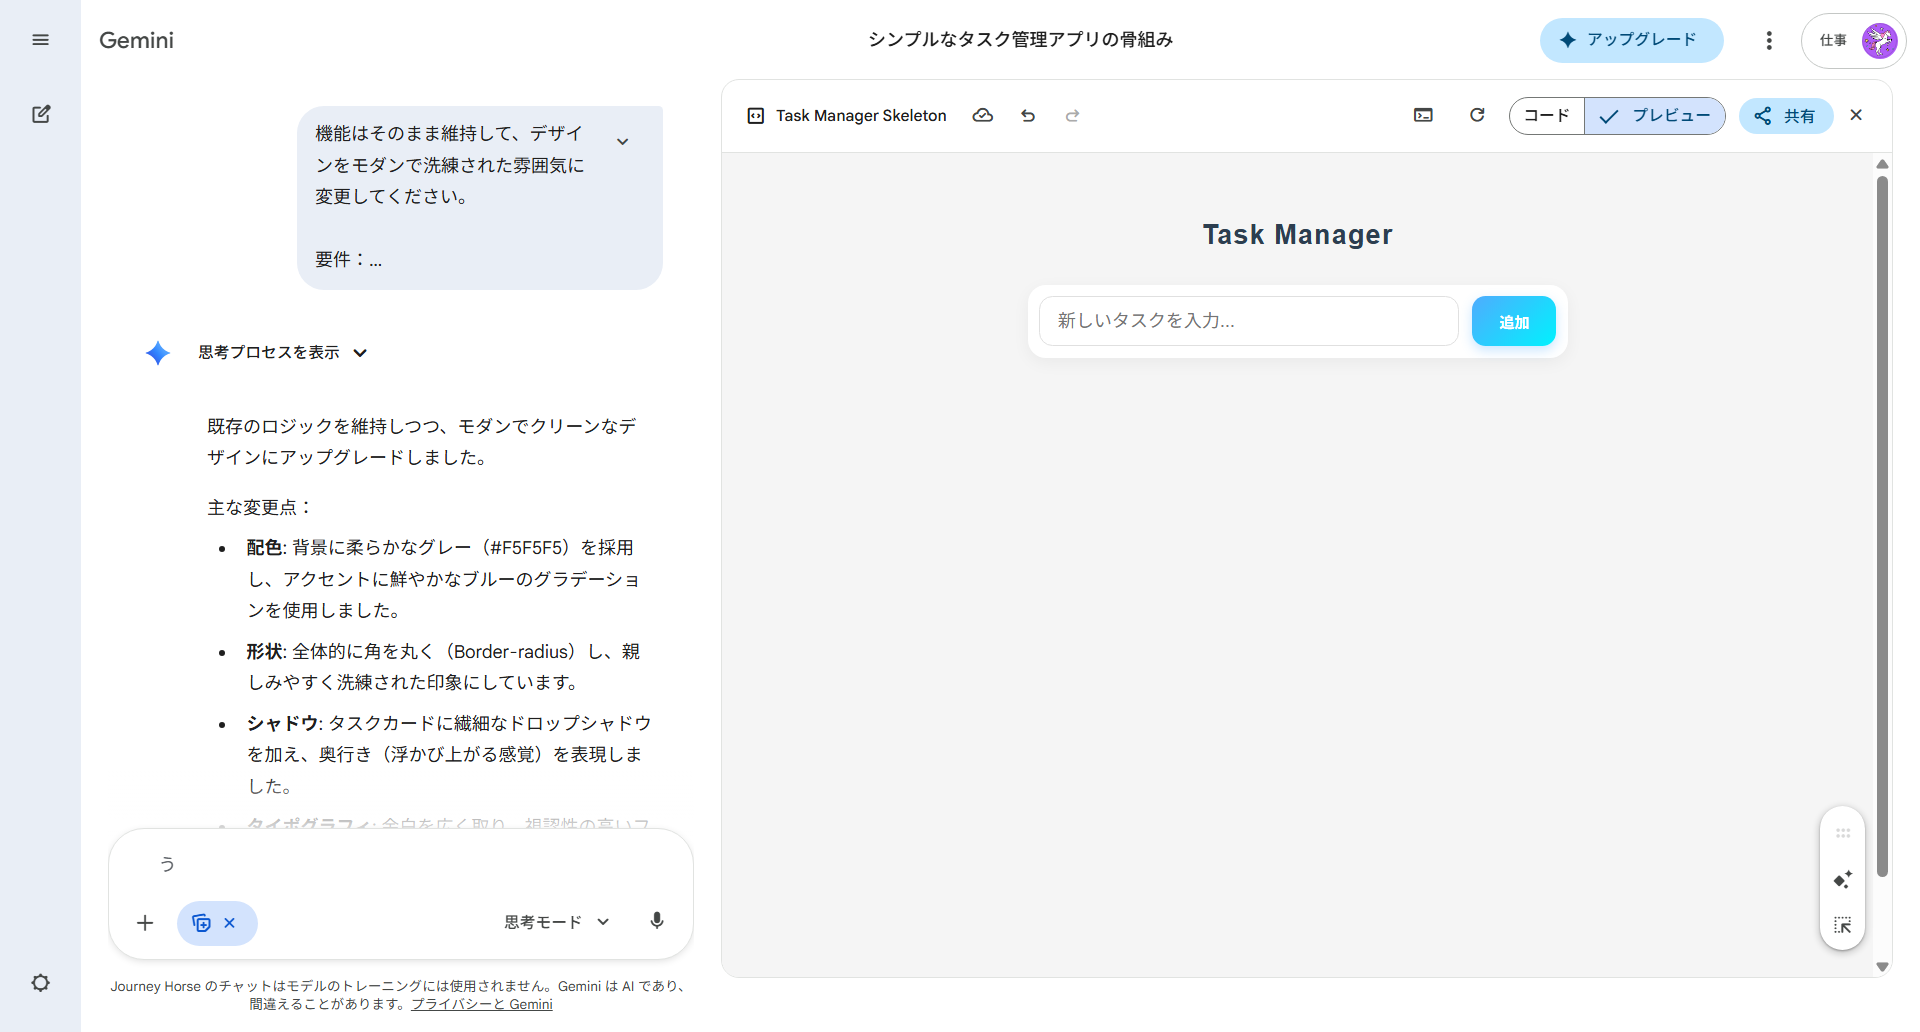Save the canvas to Drive via cloud icon

[x=983, y=115]
